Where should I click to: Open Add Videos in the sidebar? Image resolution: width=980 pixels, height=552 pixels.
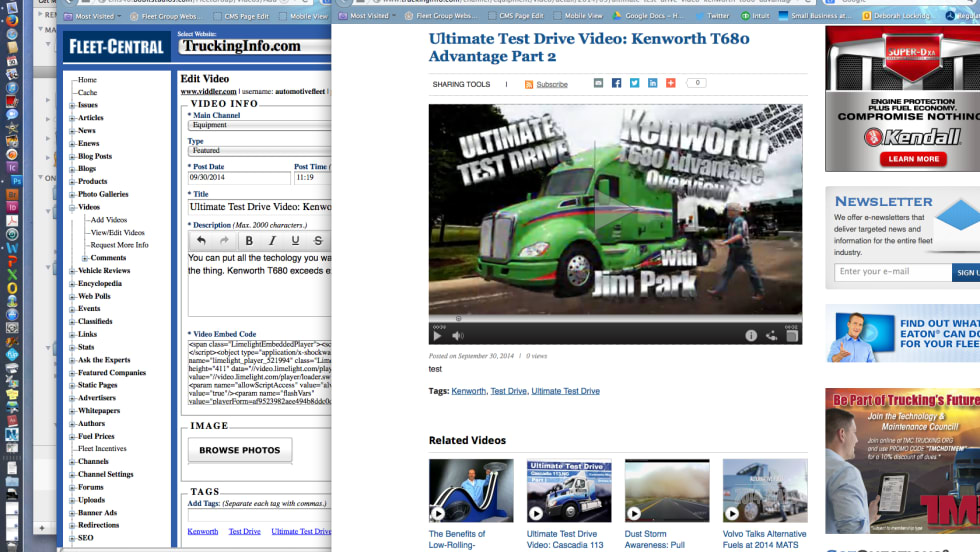coord(108,220)
